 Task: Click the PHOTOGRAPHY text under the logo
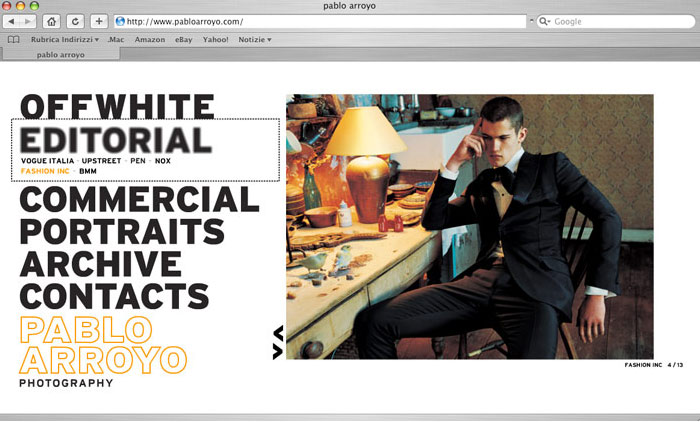point(66,383)
